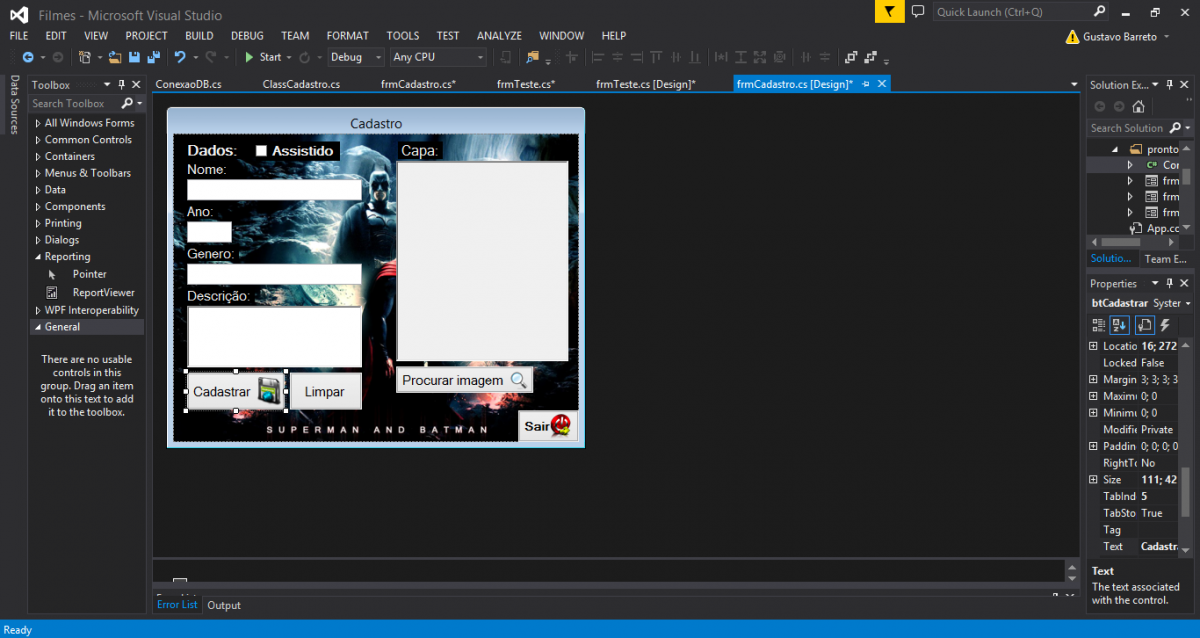Select ReportViewer control in Toolbox
Screen dimensions: 1200x638
tap(103, 293)
